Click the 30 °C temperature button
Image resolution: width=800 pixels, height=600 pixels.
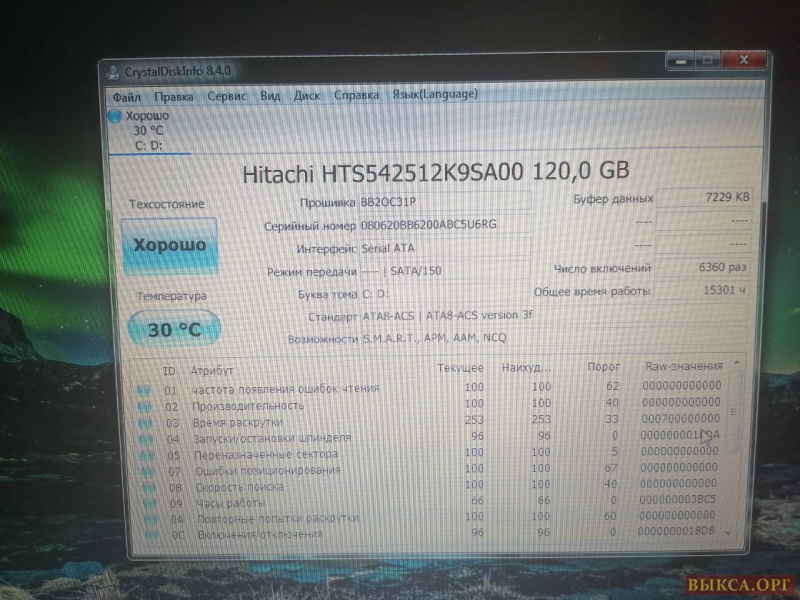coord(169,329)
